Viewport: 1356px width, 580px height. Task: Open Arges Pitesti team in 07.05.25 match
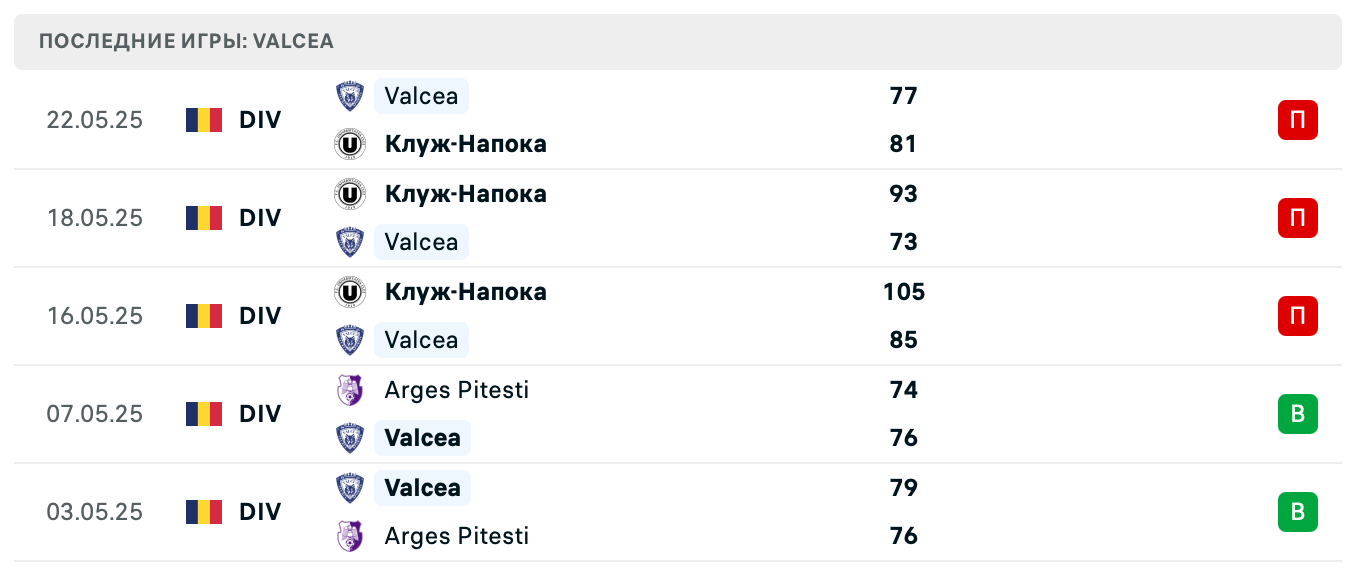point(456,389)
